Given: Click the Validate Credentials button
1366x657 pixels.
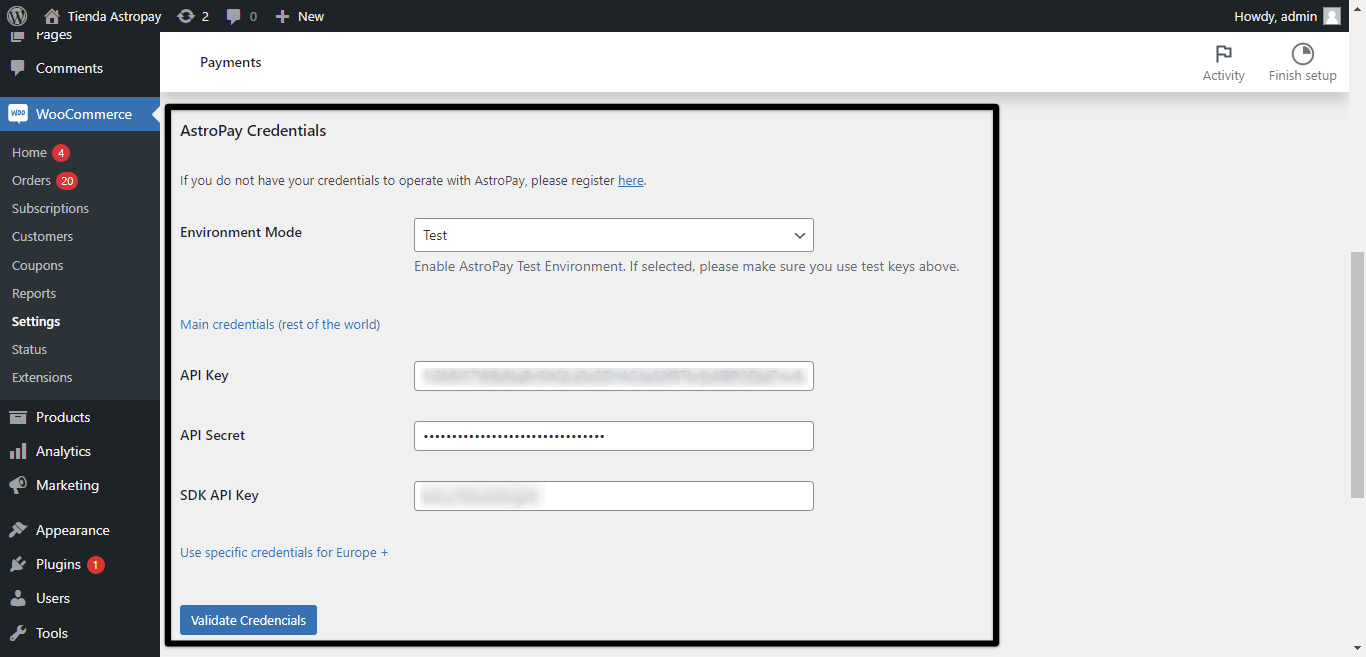Looking at the screenshot, I should click(x=248, y=620).
